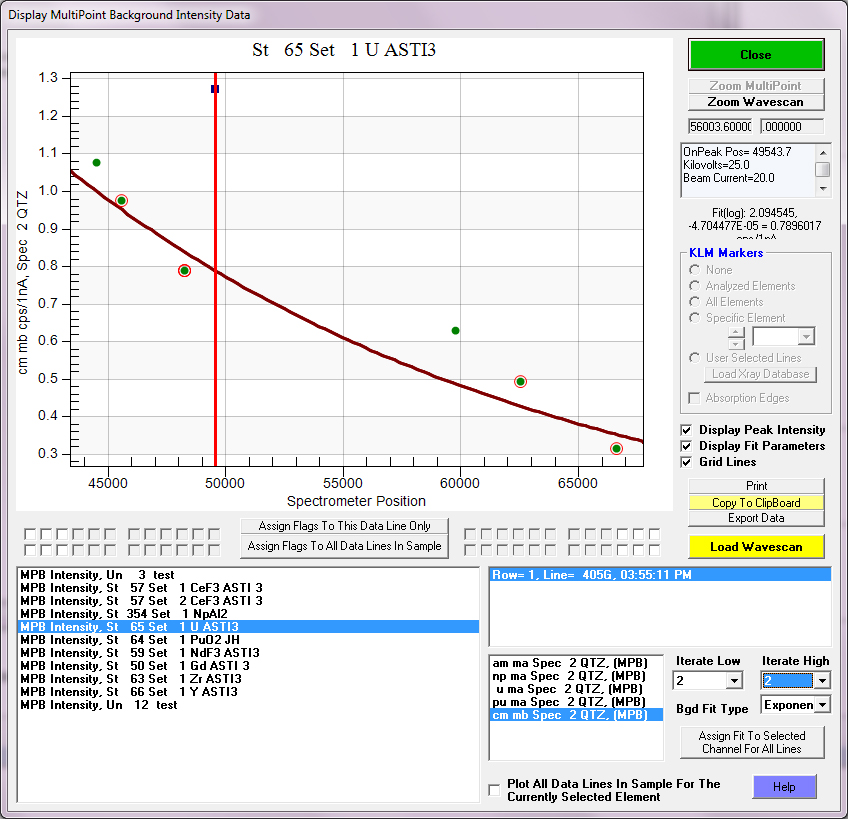Open the Iterate High dropdown
Image resolution: width=848 pixels, height=819 pixels.
click(x=822, y=681)
